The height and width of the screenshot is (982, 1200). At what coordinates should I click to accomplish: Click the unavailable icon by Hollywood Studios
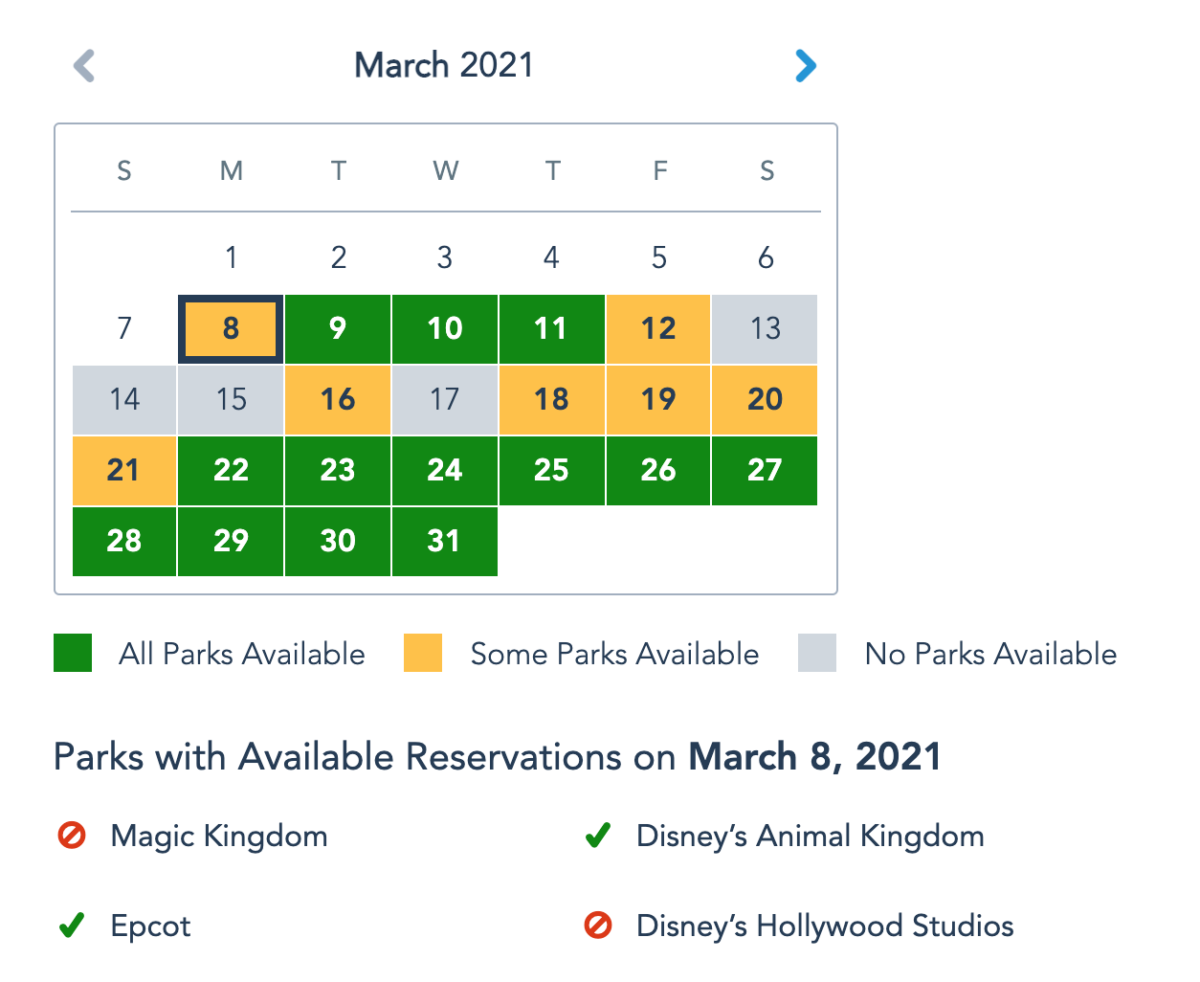(x=597, y=926)
